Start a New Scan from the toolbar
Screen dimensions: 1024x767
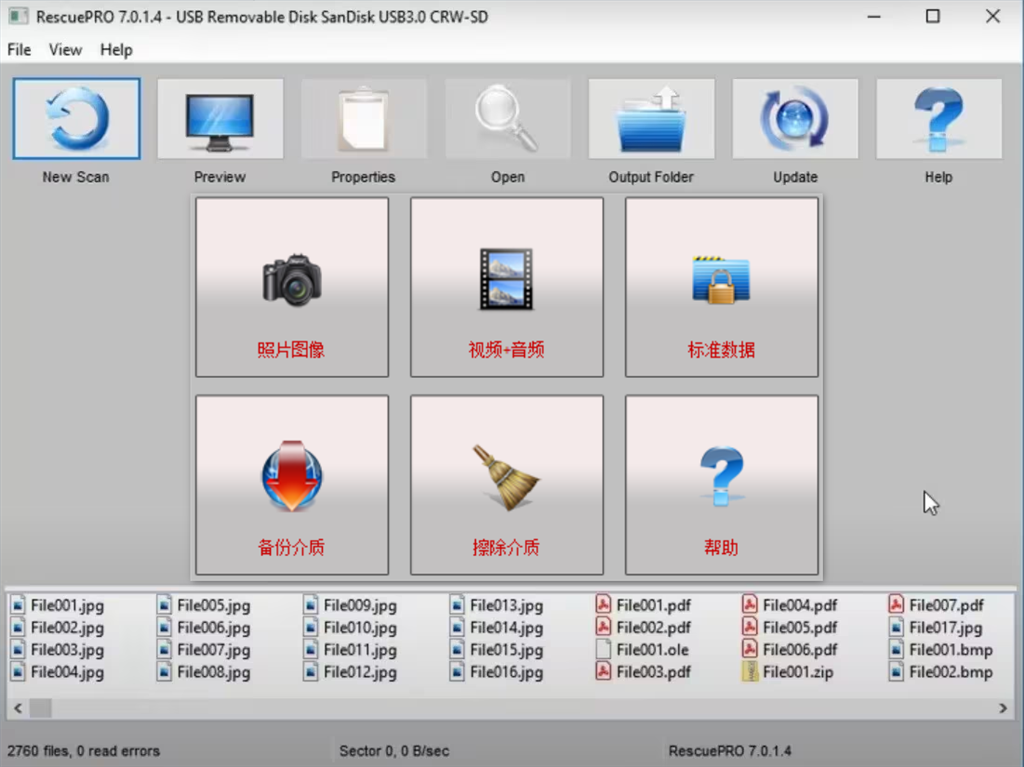pyautogui.click(x=76, y=120)
